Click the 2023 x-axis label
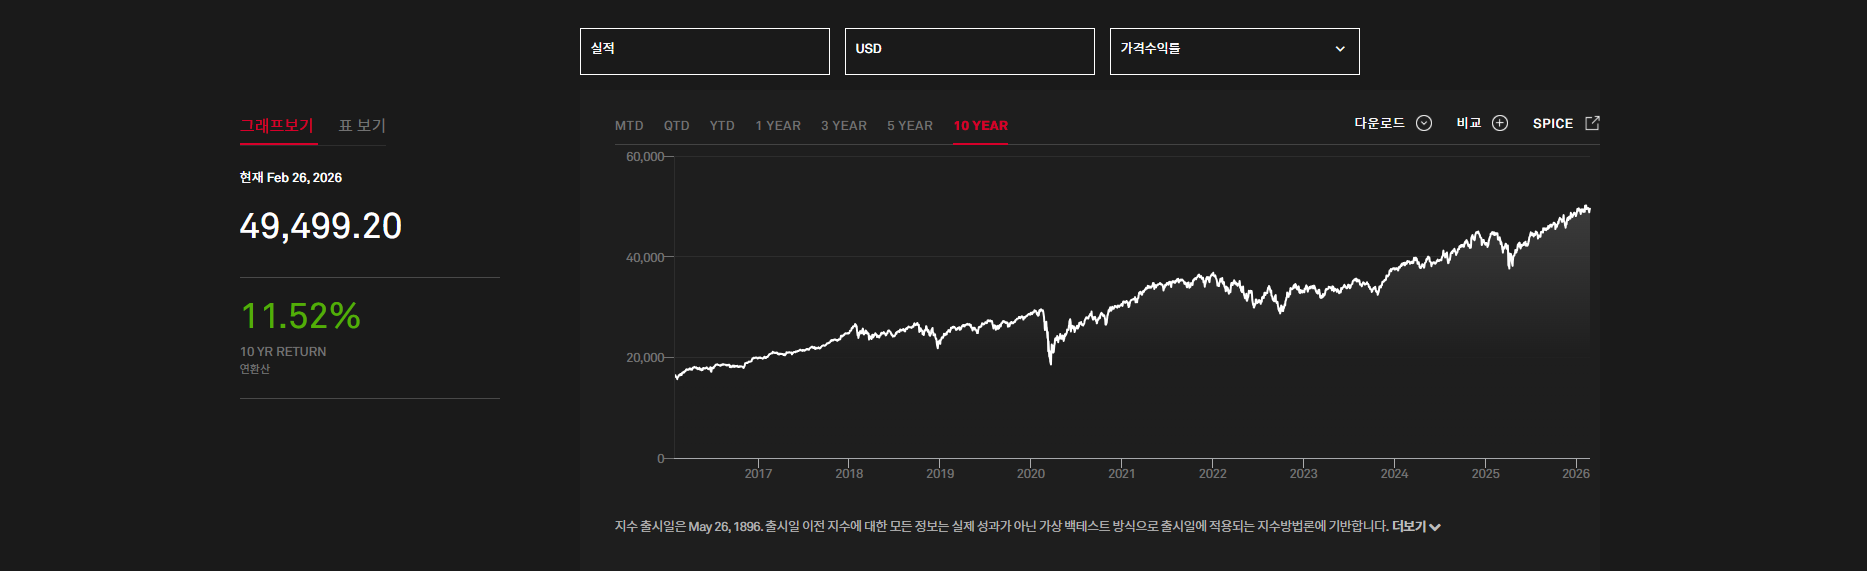Viewport: 1867px width, 571px height. click(1303, 474)
